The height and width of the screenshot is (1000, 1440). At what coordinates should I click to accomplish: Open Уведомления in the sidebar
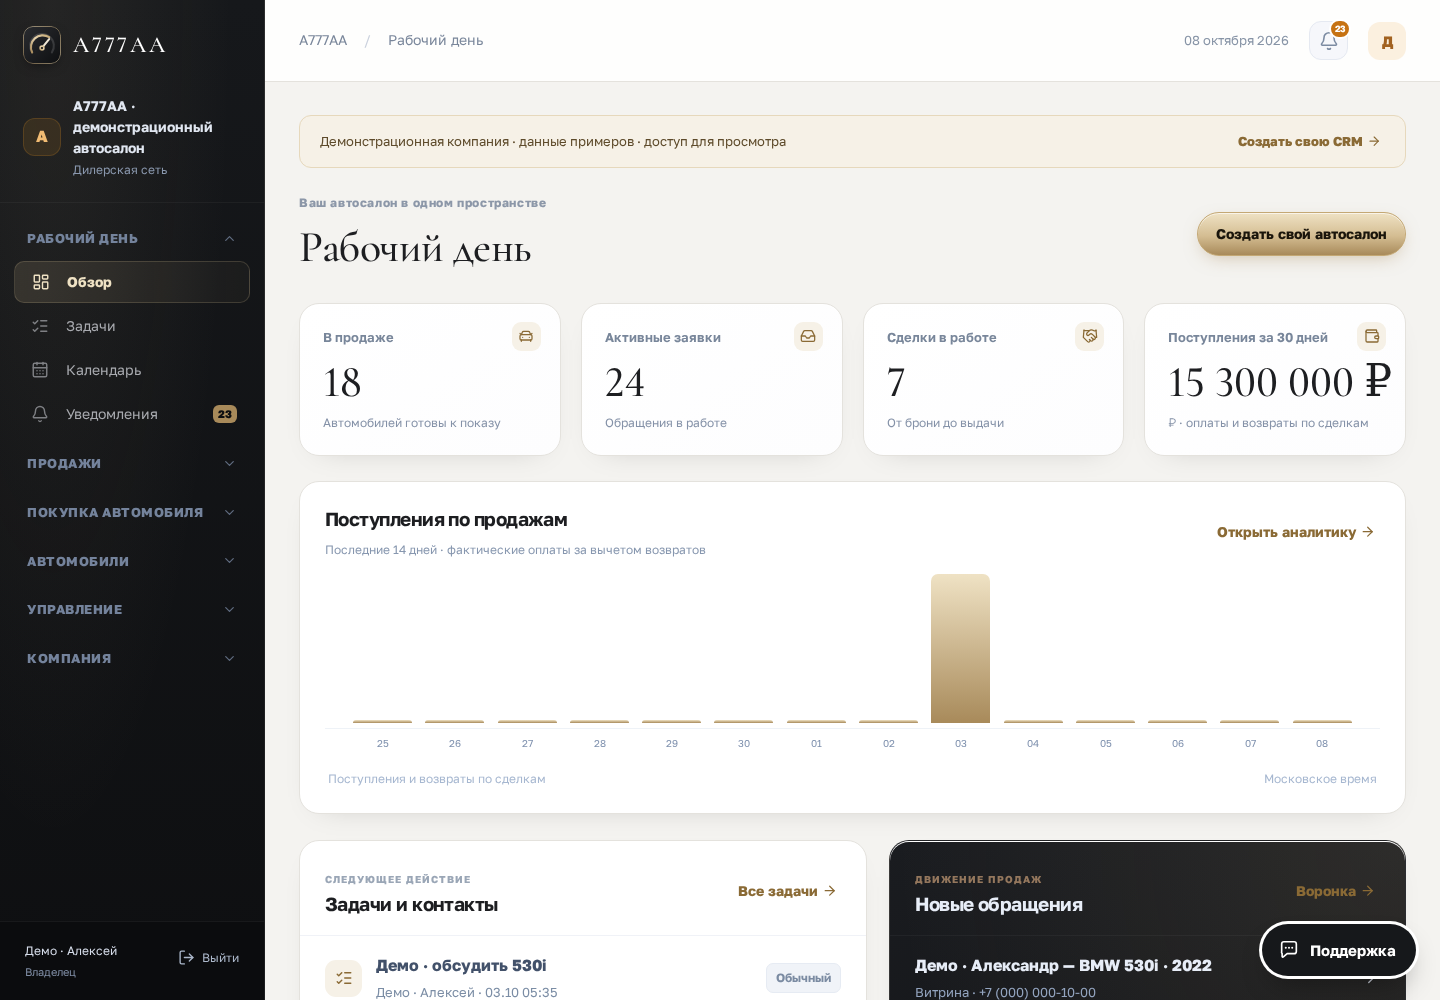(x=132, y=414)
